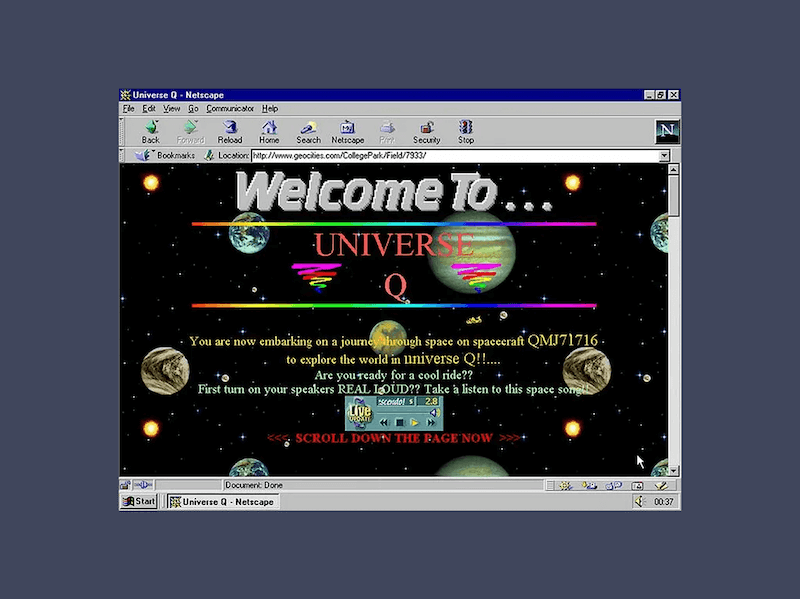Open Mailbox from the component bar
Viewport: 800px width, 599px height.
(x=588, y=484)
